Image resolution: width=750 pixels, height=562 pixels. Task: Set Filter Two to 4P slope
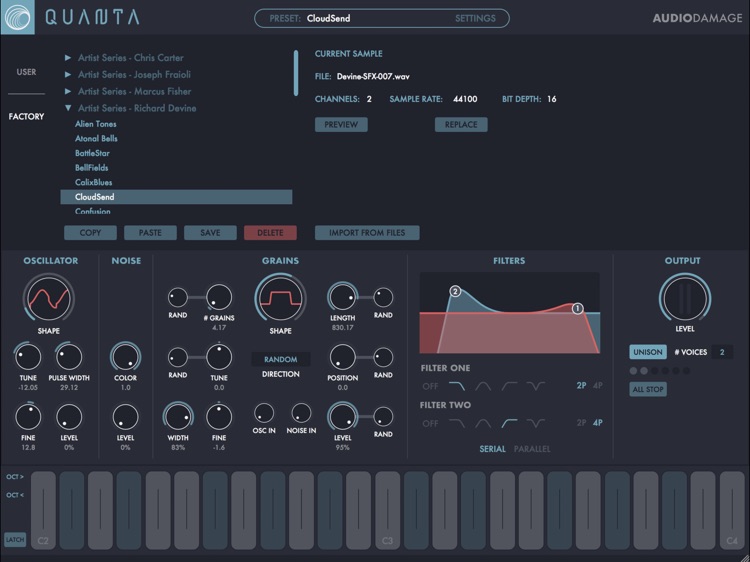597,423
